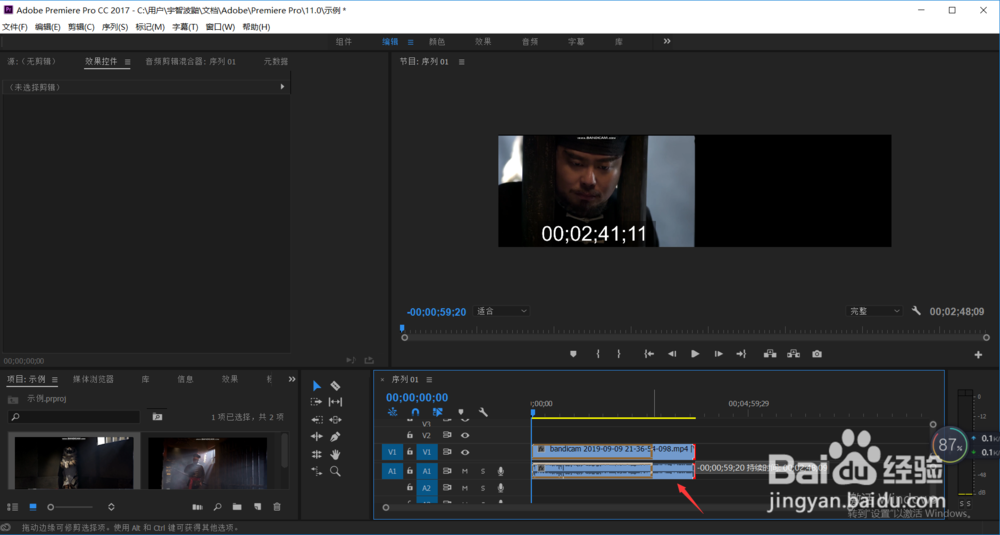The image size is (1000, 535).
Task: Switch to 媒体浏览器 tab
Action: point(93,379)
